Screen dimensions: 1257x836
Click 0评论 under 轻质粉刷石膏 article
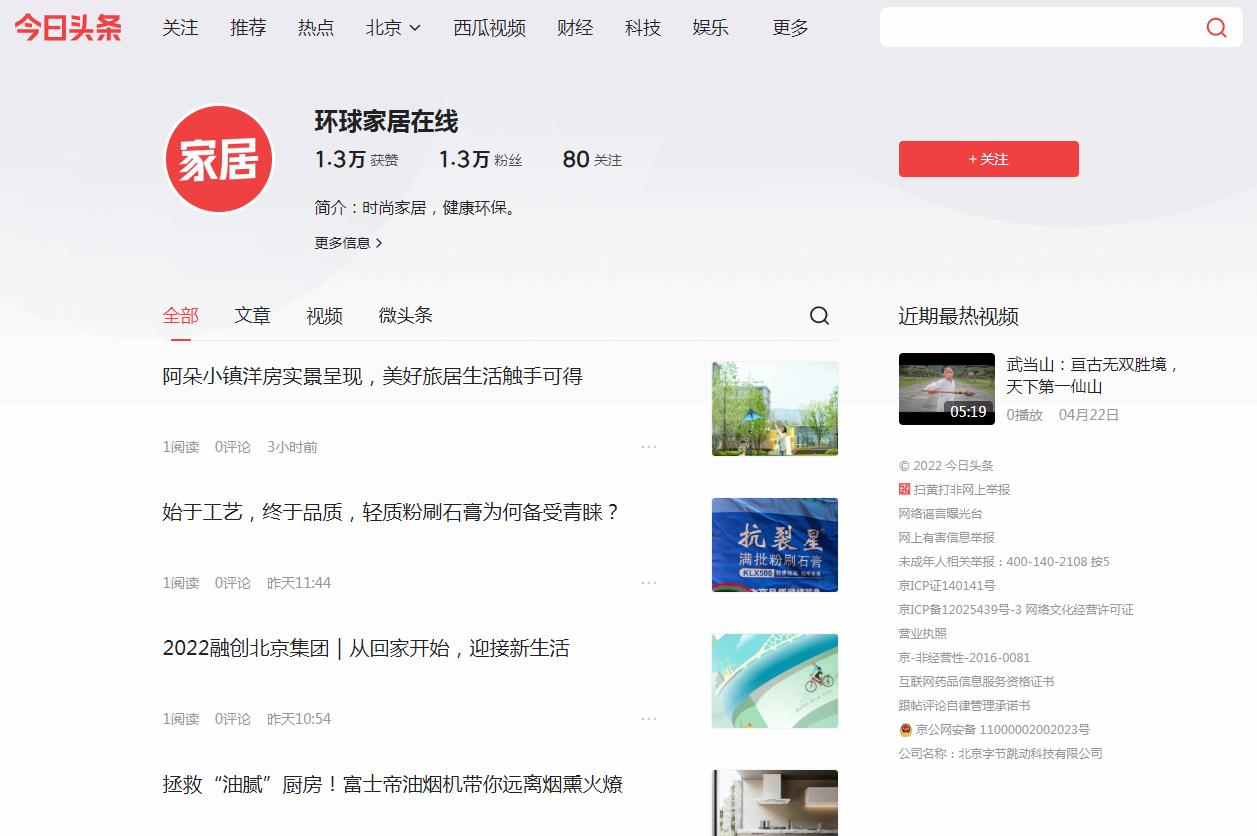(233, 583)
